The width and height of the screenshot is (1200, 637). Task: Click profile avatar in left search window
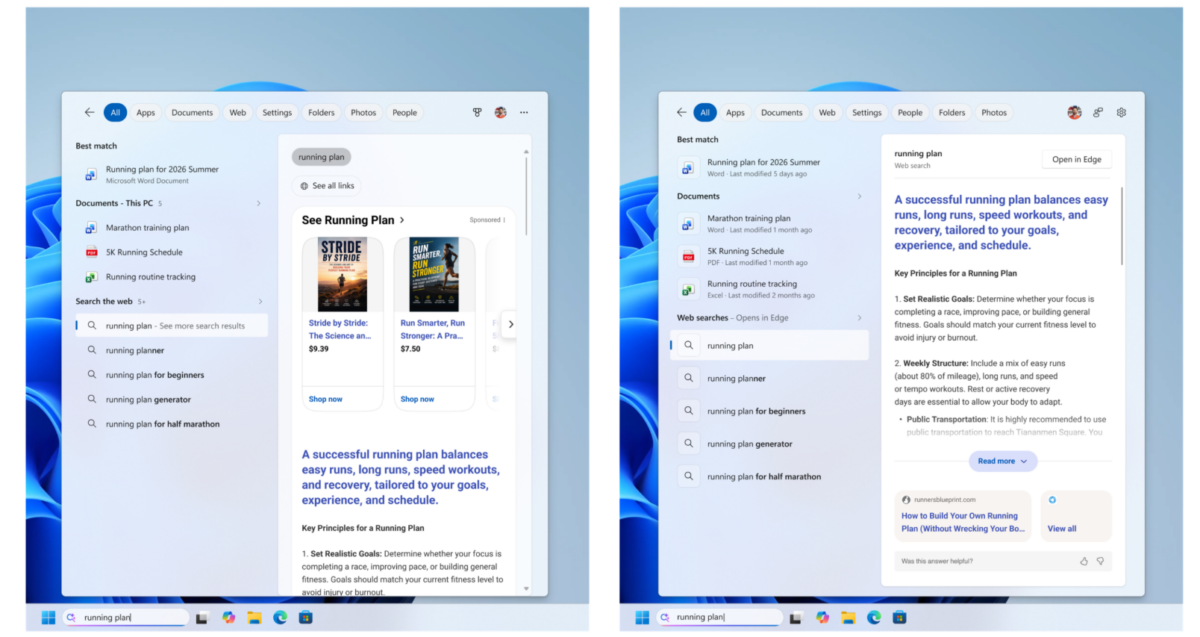coord(500,113)
